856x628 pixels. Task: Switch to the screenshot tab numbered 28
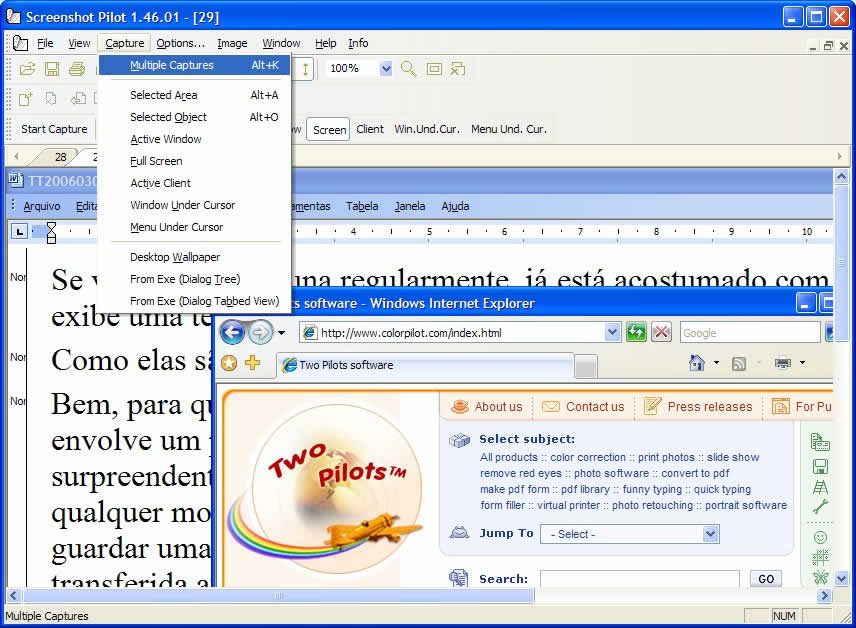[60, 157]
